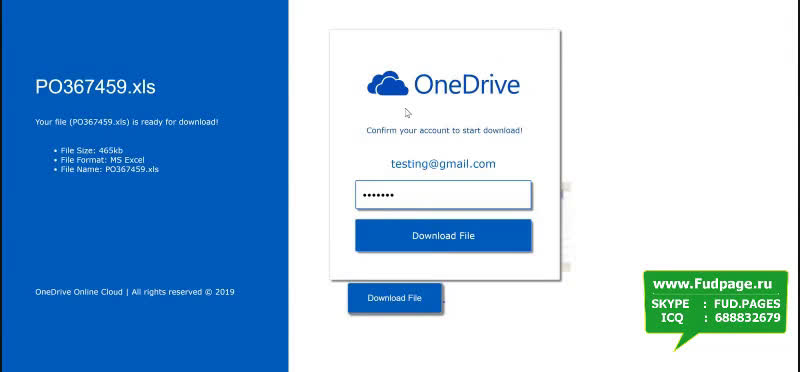Select the testing@gmail.com email text

point(443,164)
